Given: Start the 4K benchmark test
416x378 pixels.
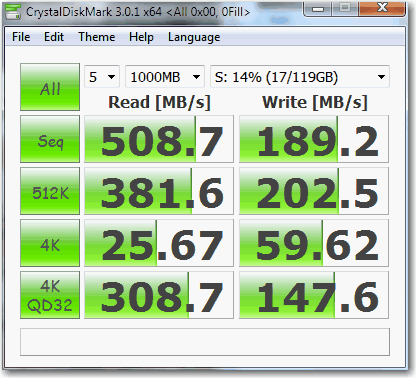Looking at the screenshot, I should coord(50,243).
